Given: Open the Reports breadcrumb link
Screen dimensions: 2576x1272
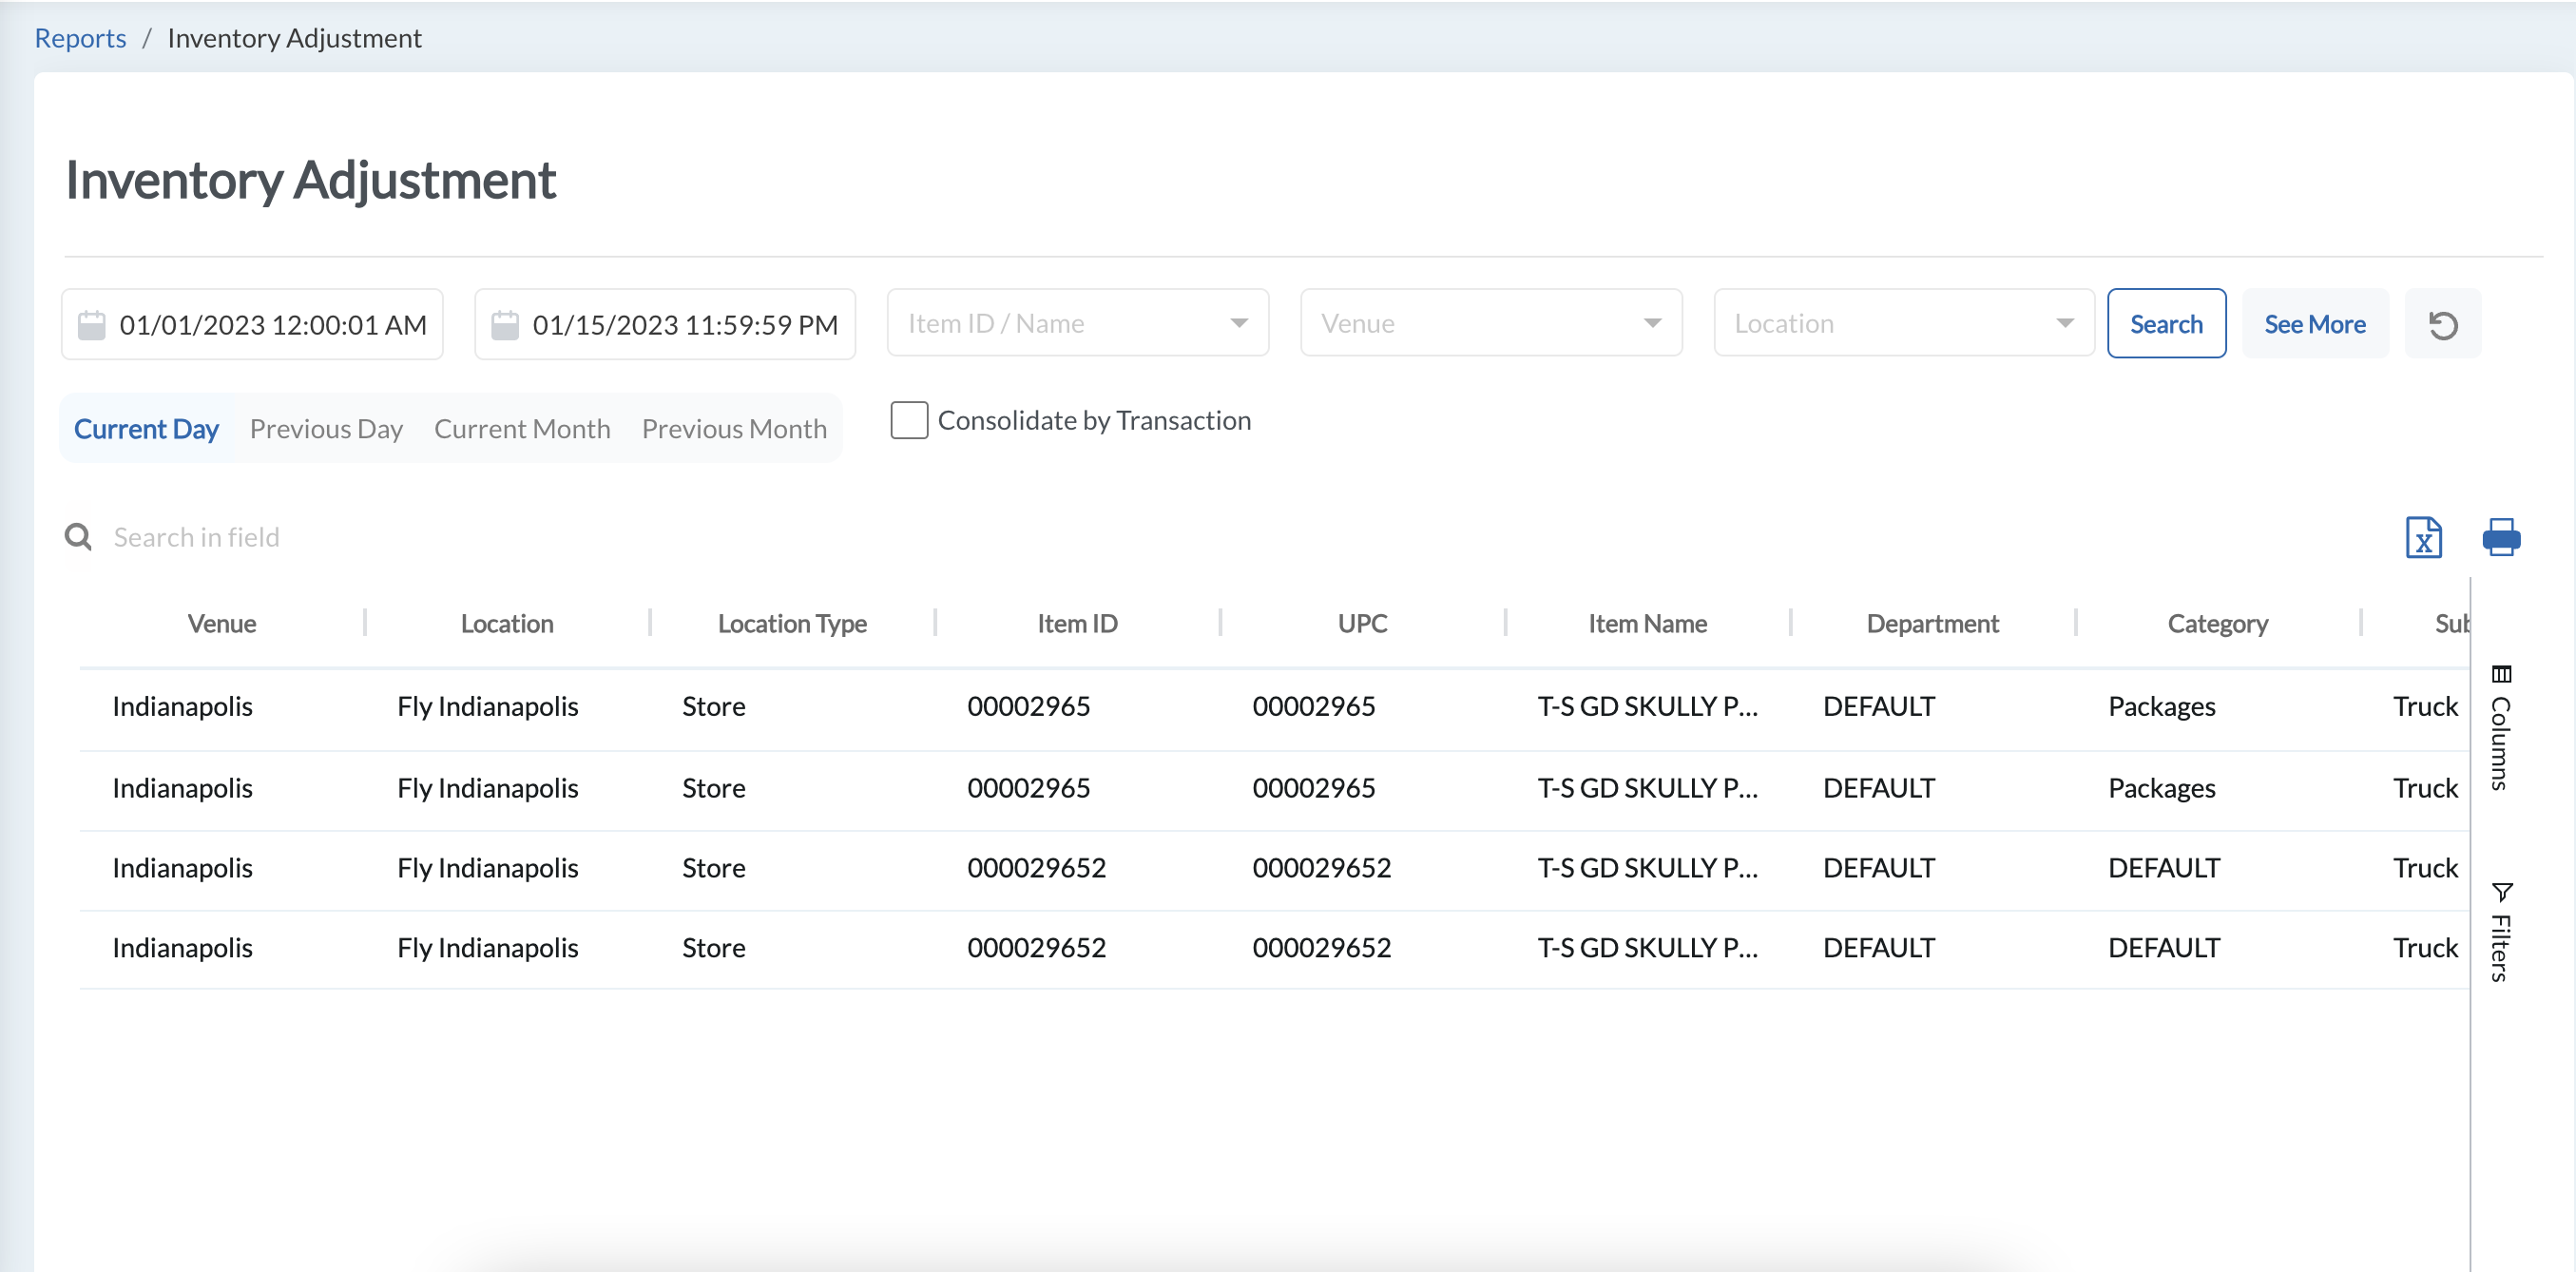Looking at the screenshot, I should pos(80,37).
